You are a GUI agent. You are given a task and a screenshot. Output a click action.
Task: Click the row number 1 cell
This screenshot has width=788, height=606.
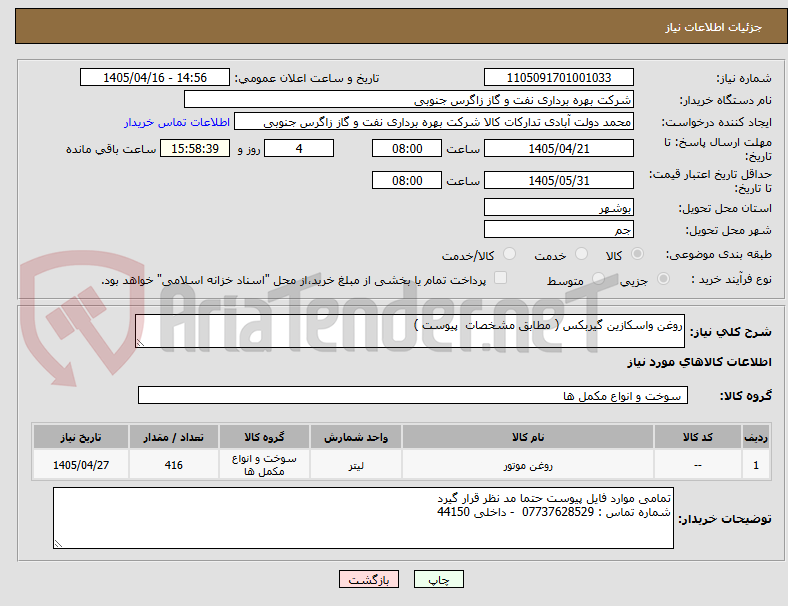coord(756,465)
